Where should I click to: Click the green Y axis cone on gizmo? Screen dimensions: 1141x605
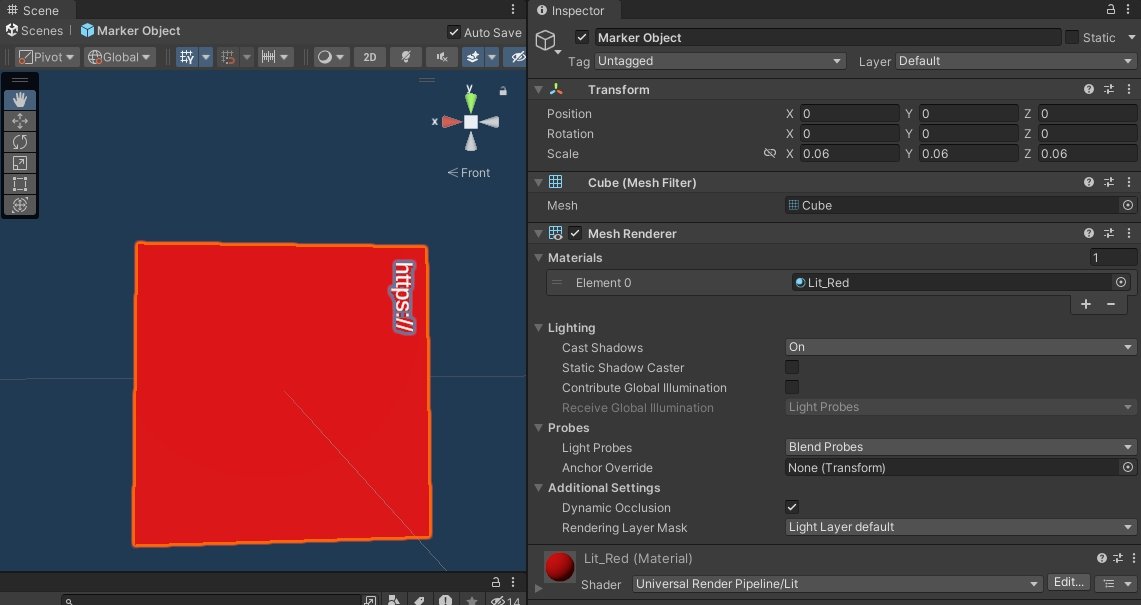(x=471, y=100)
